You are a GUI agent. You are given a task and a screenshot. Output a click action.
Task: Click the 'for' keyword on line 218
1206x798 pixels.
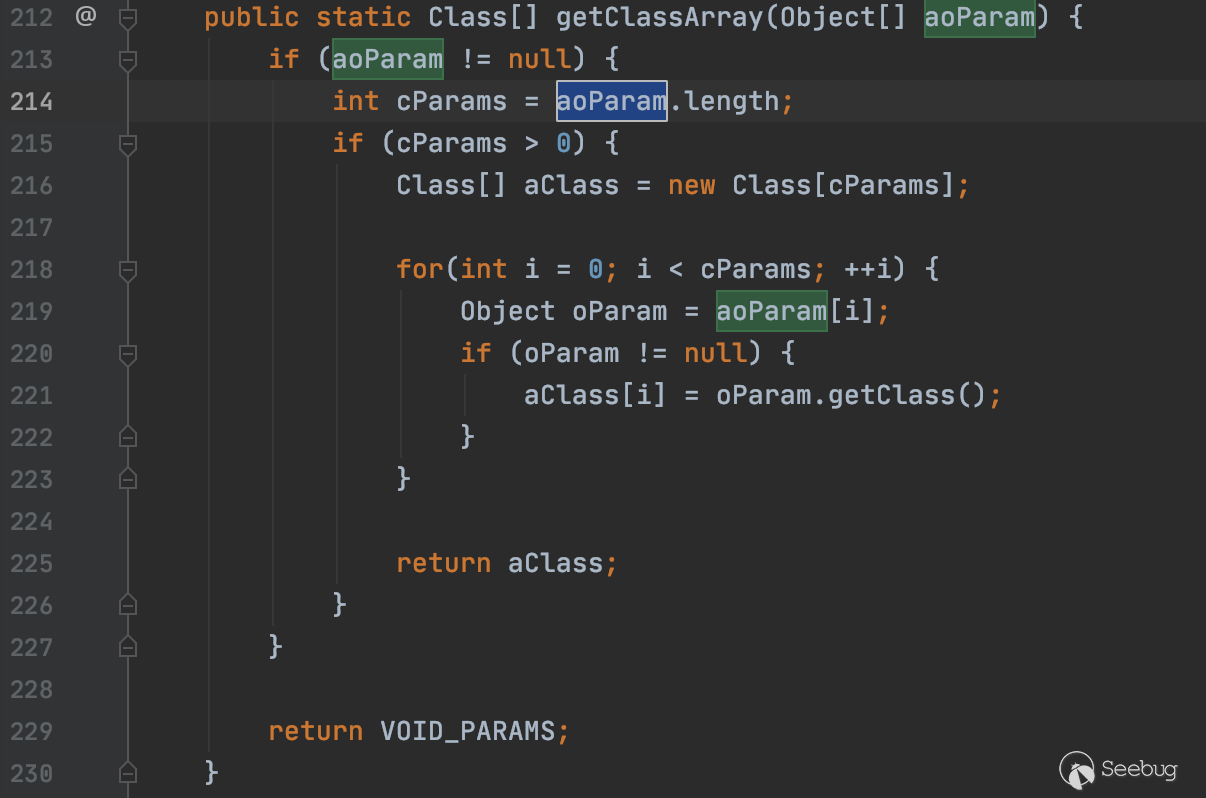tap(420, 269)
